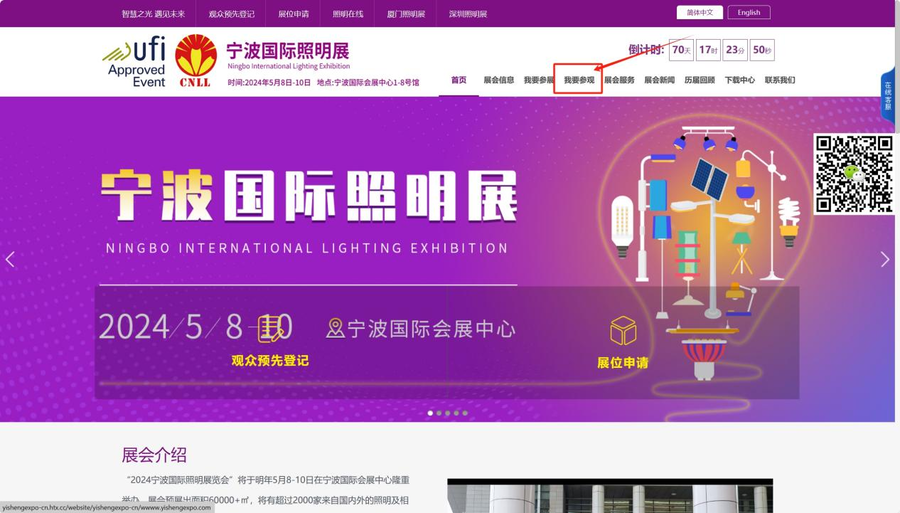The height and width of the screenshot is (513, 900).
Task: Click the countdown minutes box showing 23
Action: 735,50
